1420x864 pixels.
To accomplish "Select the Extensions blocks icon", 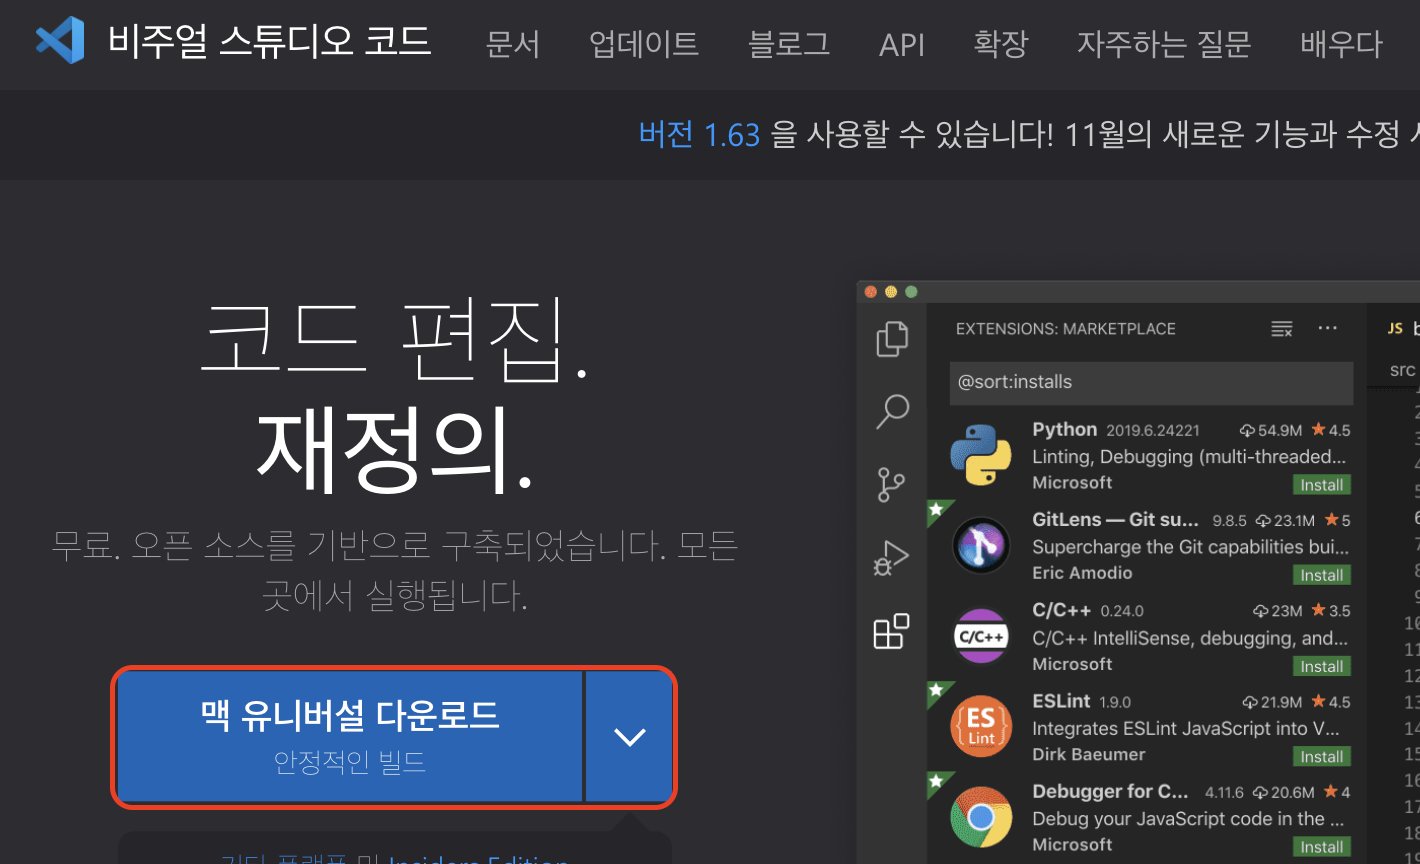I will click(x=891, y=631).
